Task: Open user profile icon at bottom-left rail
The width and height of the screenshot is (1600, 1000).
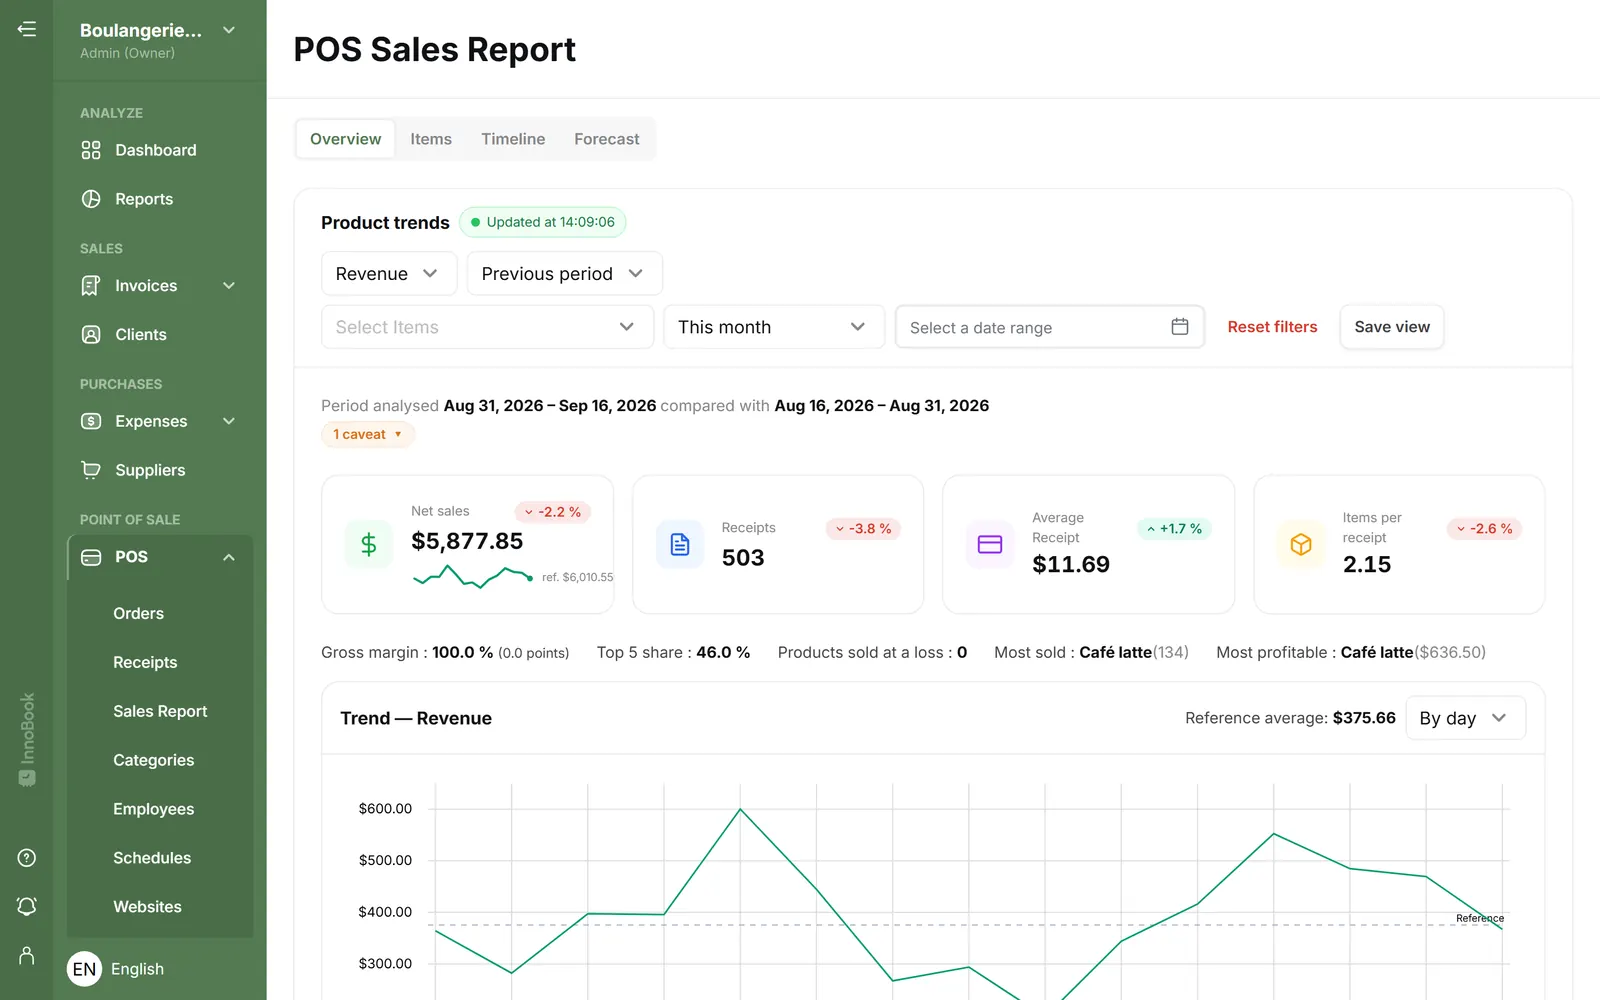Action: (27, 956)
